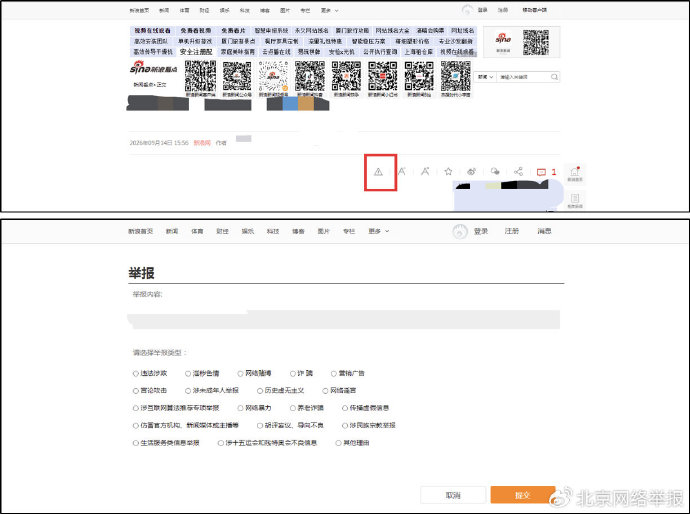Click the star favorite icon

(x=448, y=172)
